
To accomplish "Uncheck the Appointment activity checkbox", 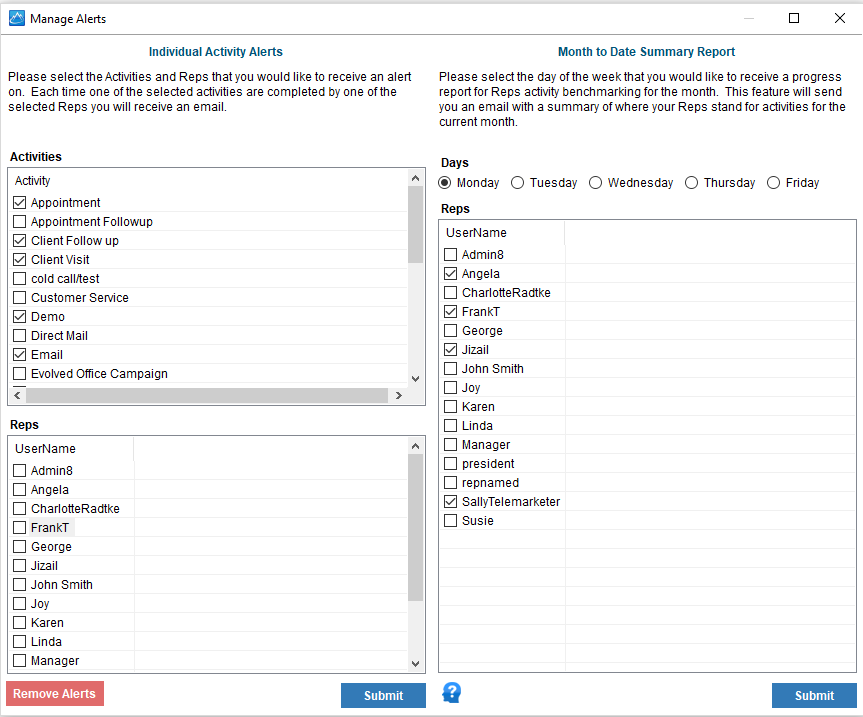I will [x=20, y=202].
